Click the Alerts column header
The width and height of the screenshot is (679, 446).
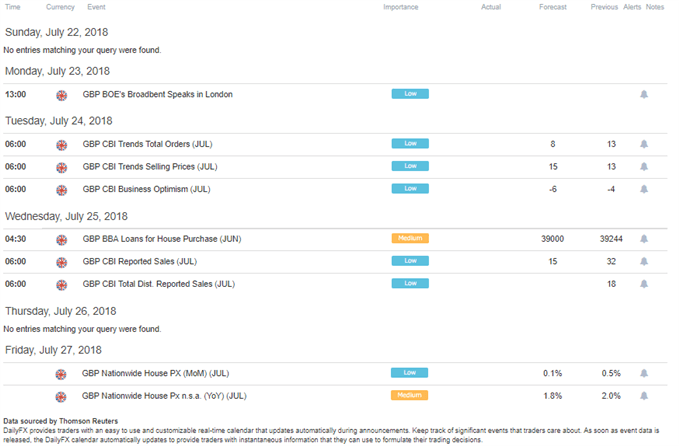632,7
